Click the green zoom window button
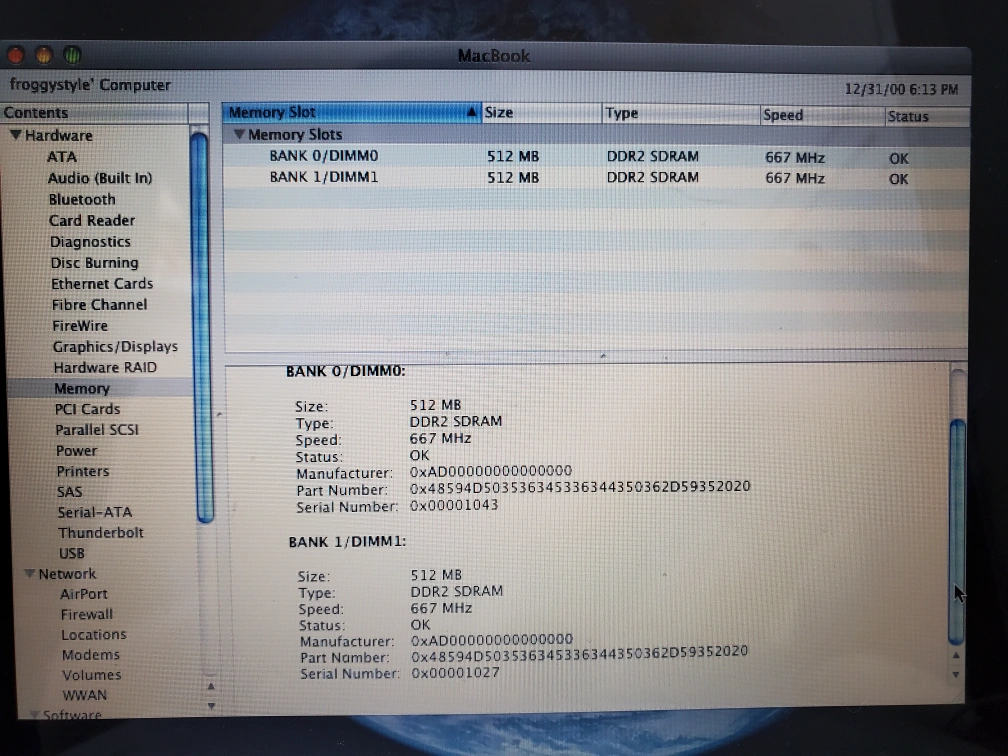 73,55
